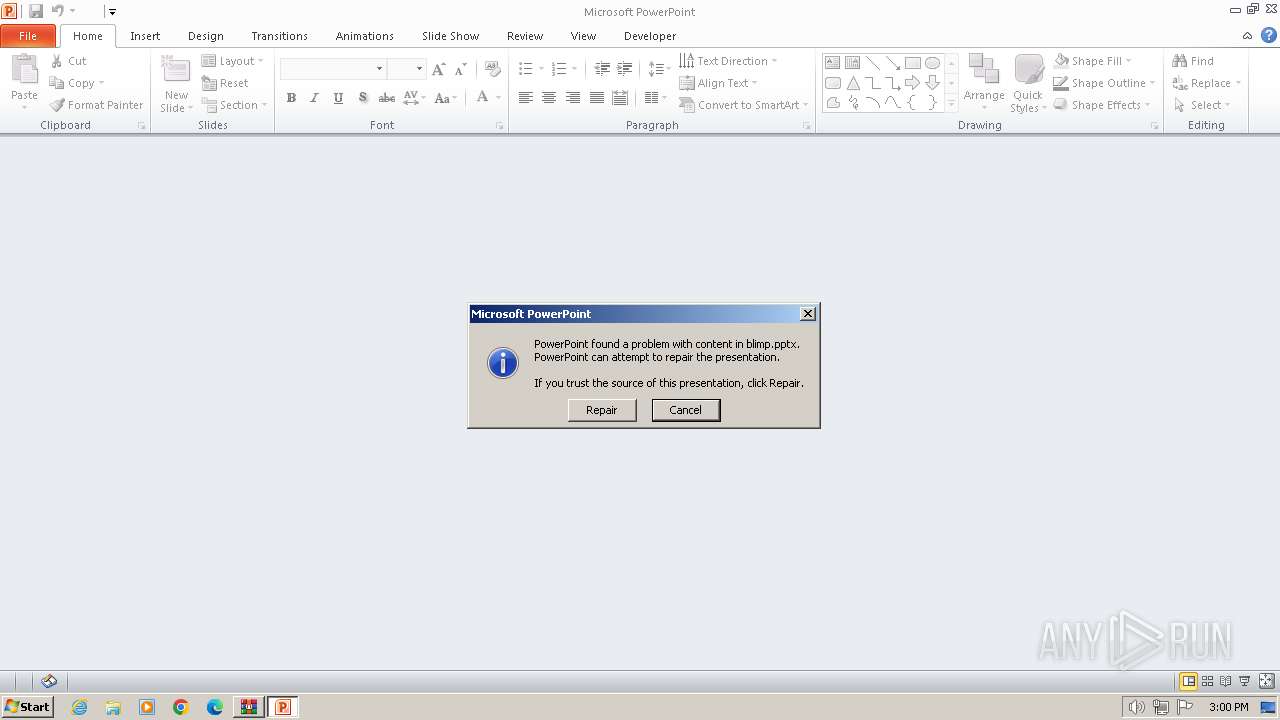Open Text Direction dropdown
This screenshot has height=720, width=1280.
(x=728, y=61)
